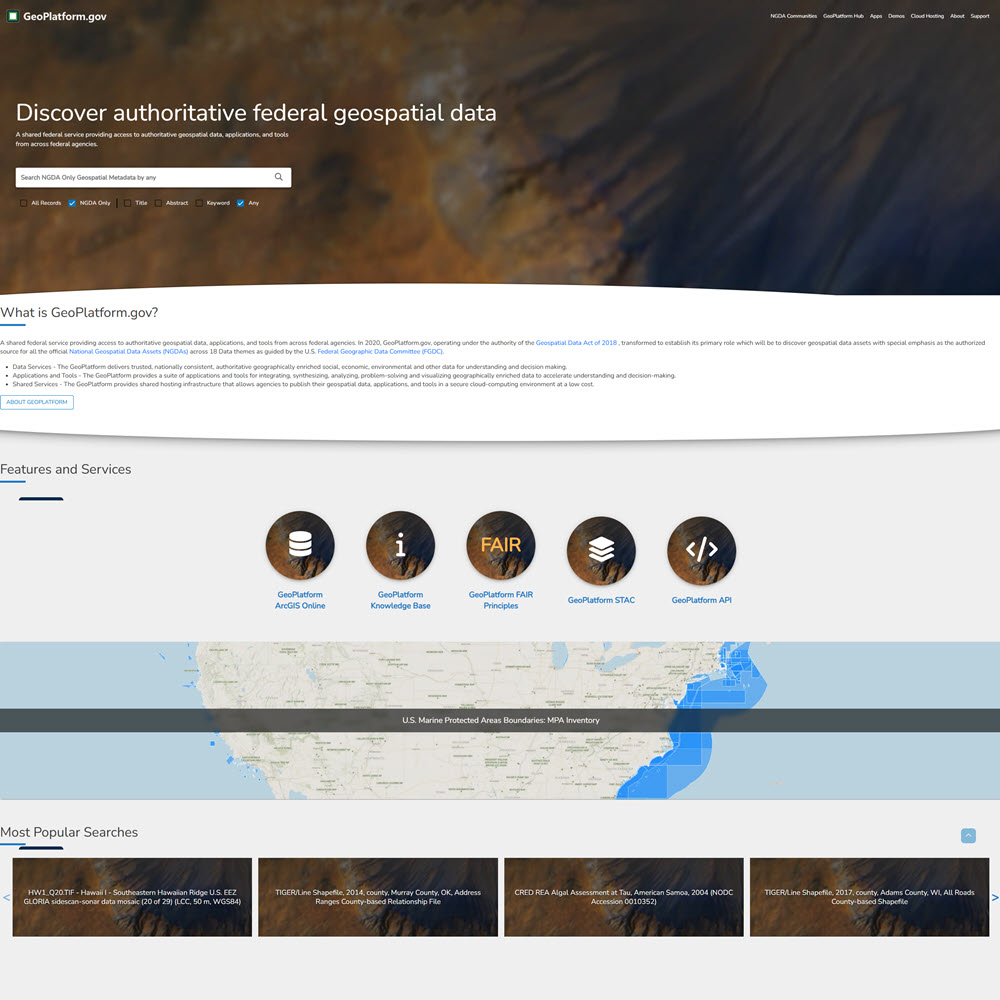
Task: Open the GeoPlatform ArcGIS Online database icon
Action: 300,545
